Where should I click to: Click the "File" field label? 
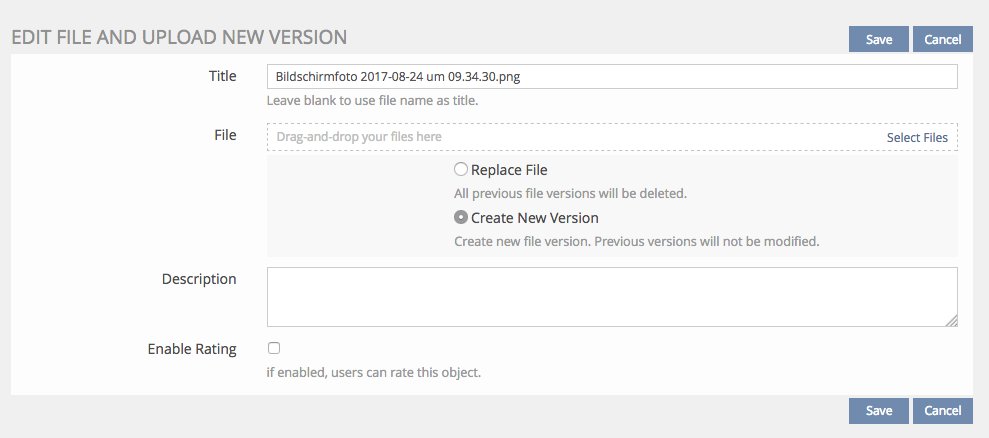tap(225, 135)
